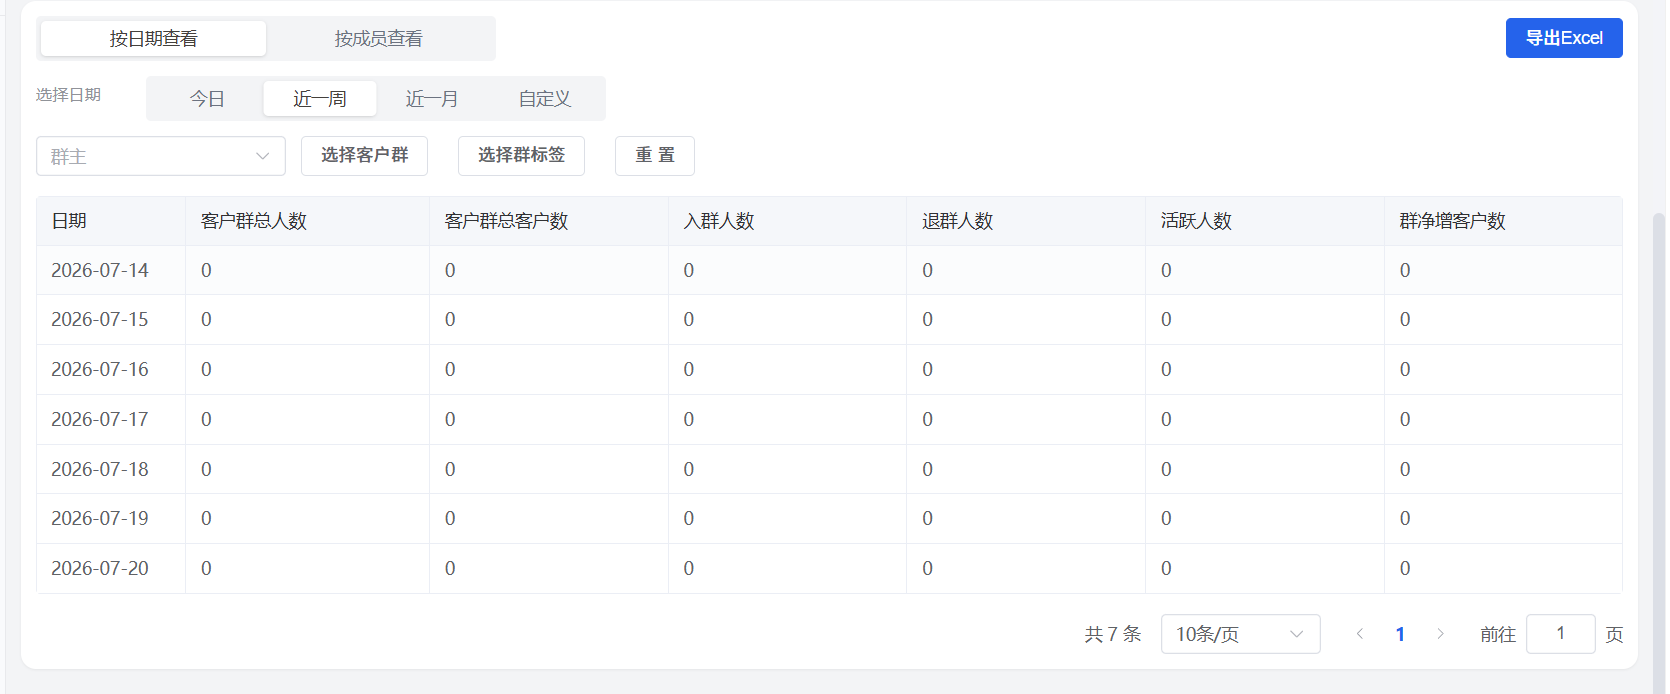
Task: Click 客户群总客户数 value for 2026-07-19
Action: tap(450, 518)
